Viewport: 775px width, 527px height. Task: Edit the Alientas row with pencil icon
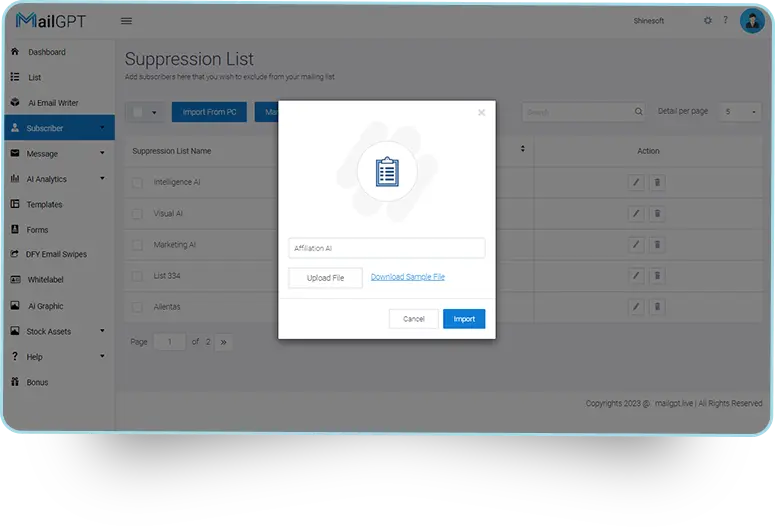pyautogui.click(x=636, y=306)
